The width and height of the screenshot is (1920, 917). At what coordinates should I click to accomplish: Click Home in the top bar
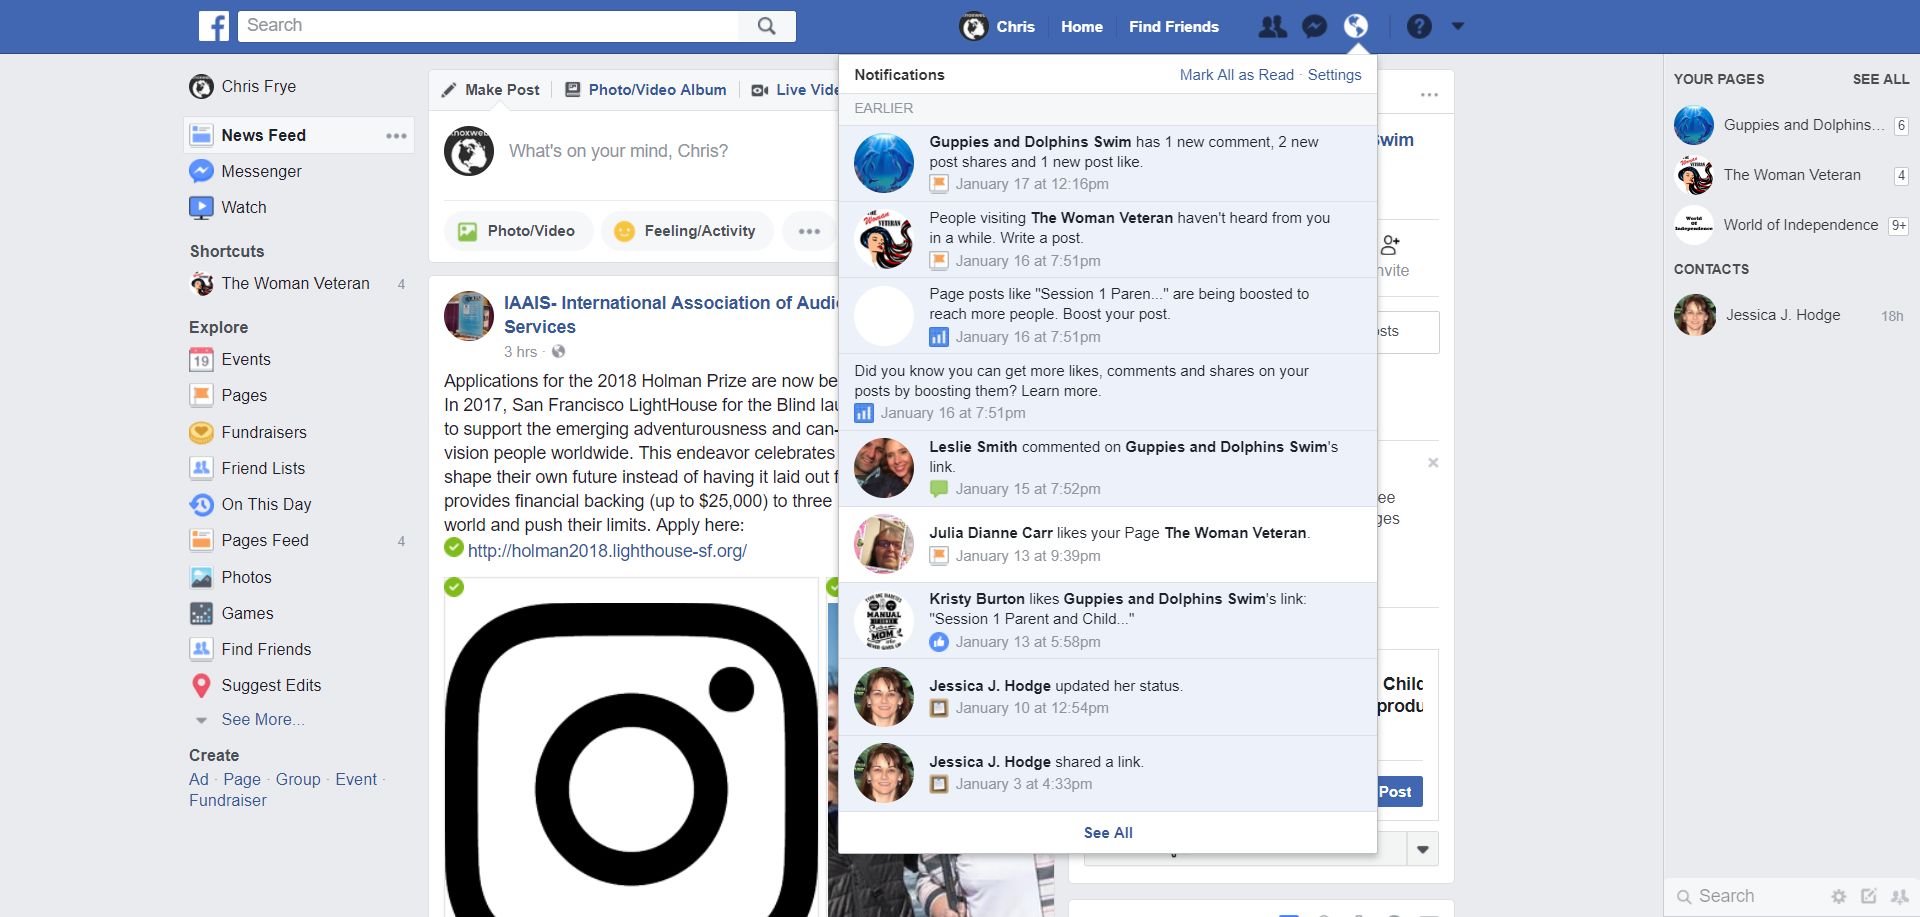1082,27
